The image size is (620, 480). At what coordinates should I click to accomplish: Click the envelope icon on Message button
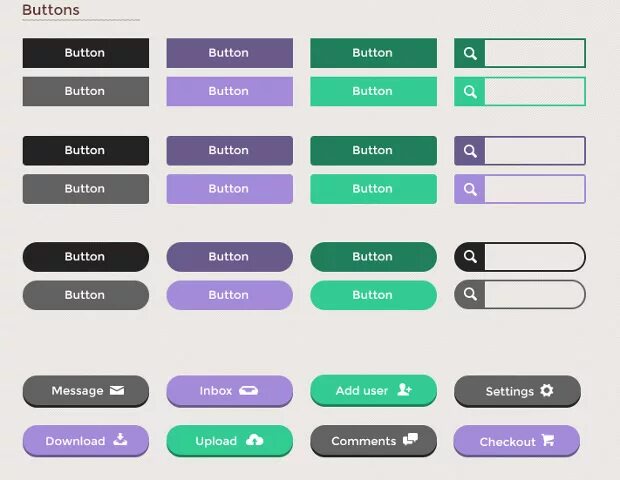coord(117,390)
